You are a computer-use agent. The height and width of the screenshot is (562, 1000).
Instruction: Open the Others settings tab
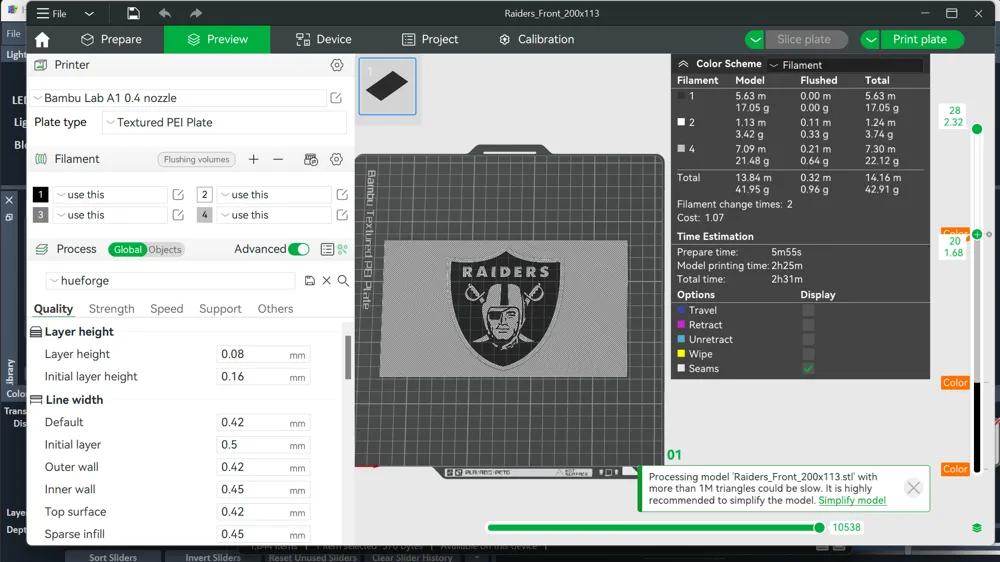[x=276, y=309]
